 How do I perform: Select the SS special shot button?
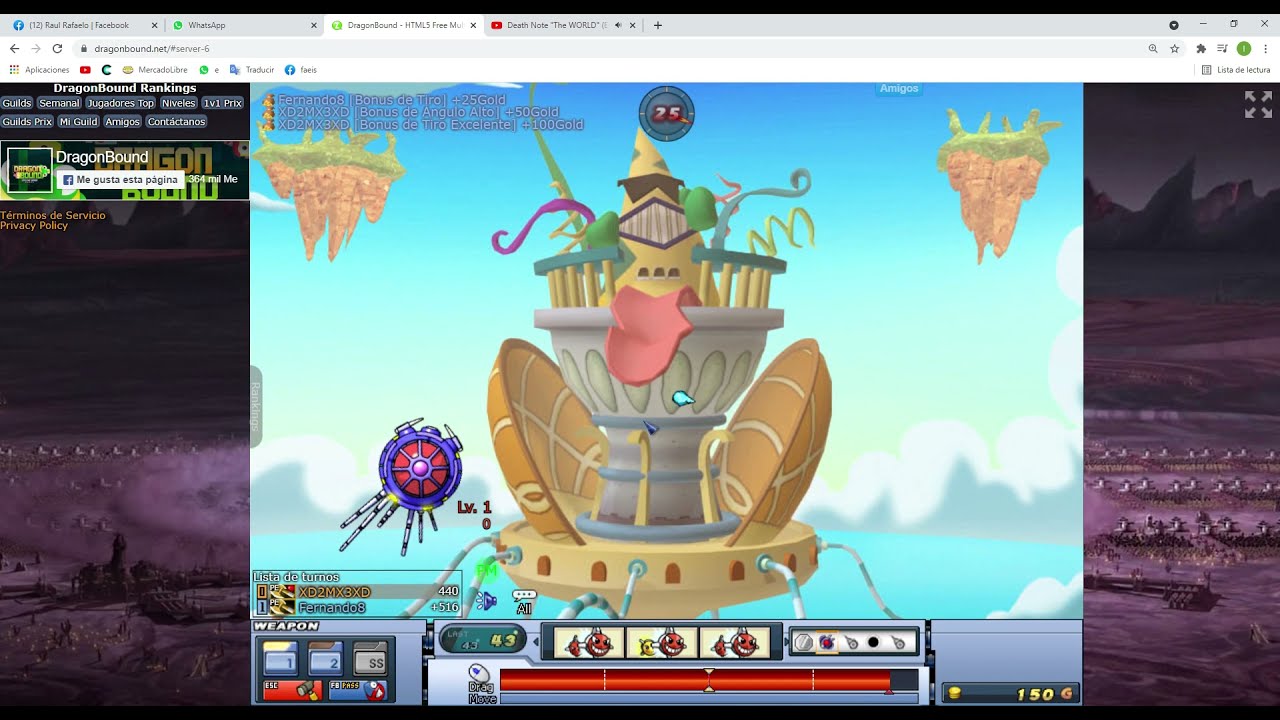point(370,660)
